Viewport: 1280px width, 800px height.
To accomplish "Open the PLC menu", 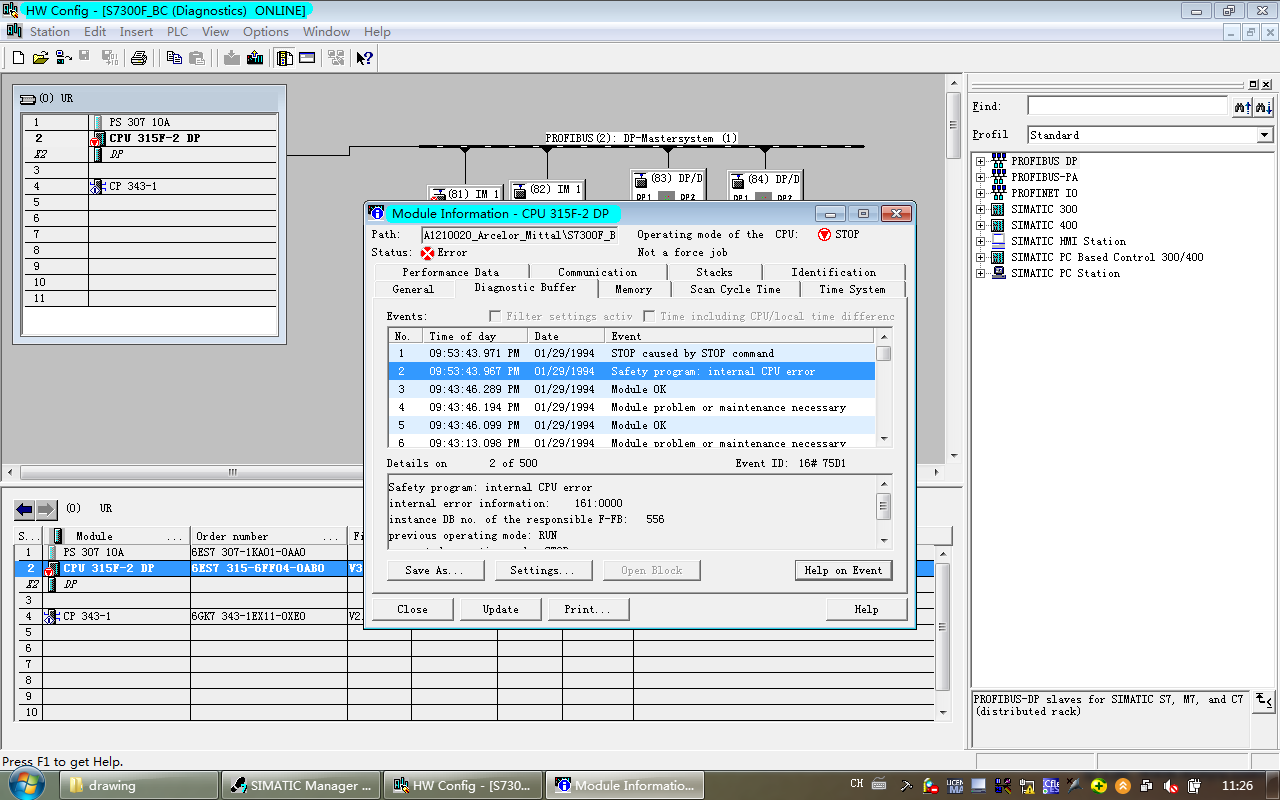I will point(177,32).
